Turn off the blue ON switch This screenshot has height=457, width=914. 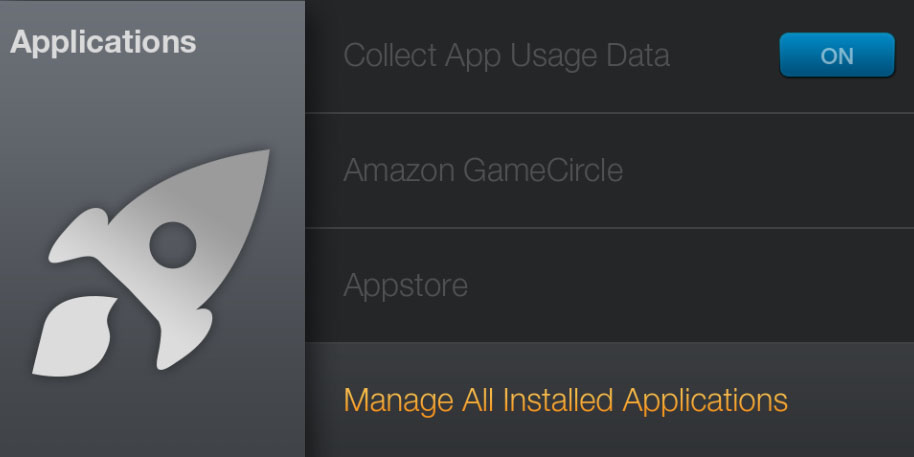coord(836,55)
